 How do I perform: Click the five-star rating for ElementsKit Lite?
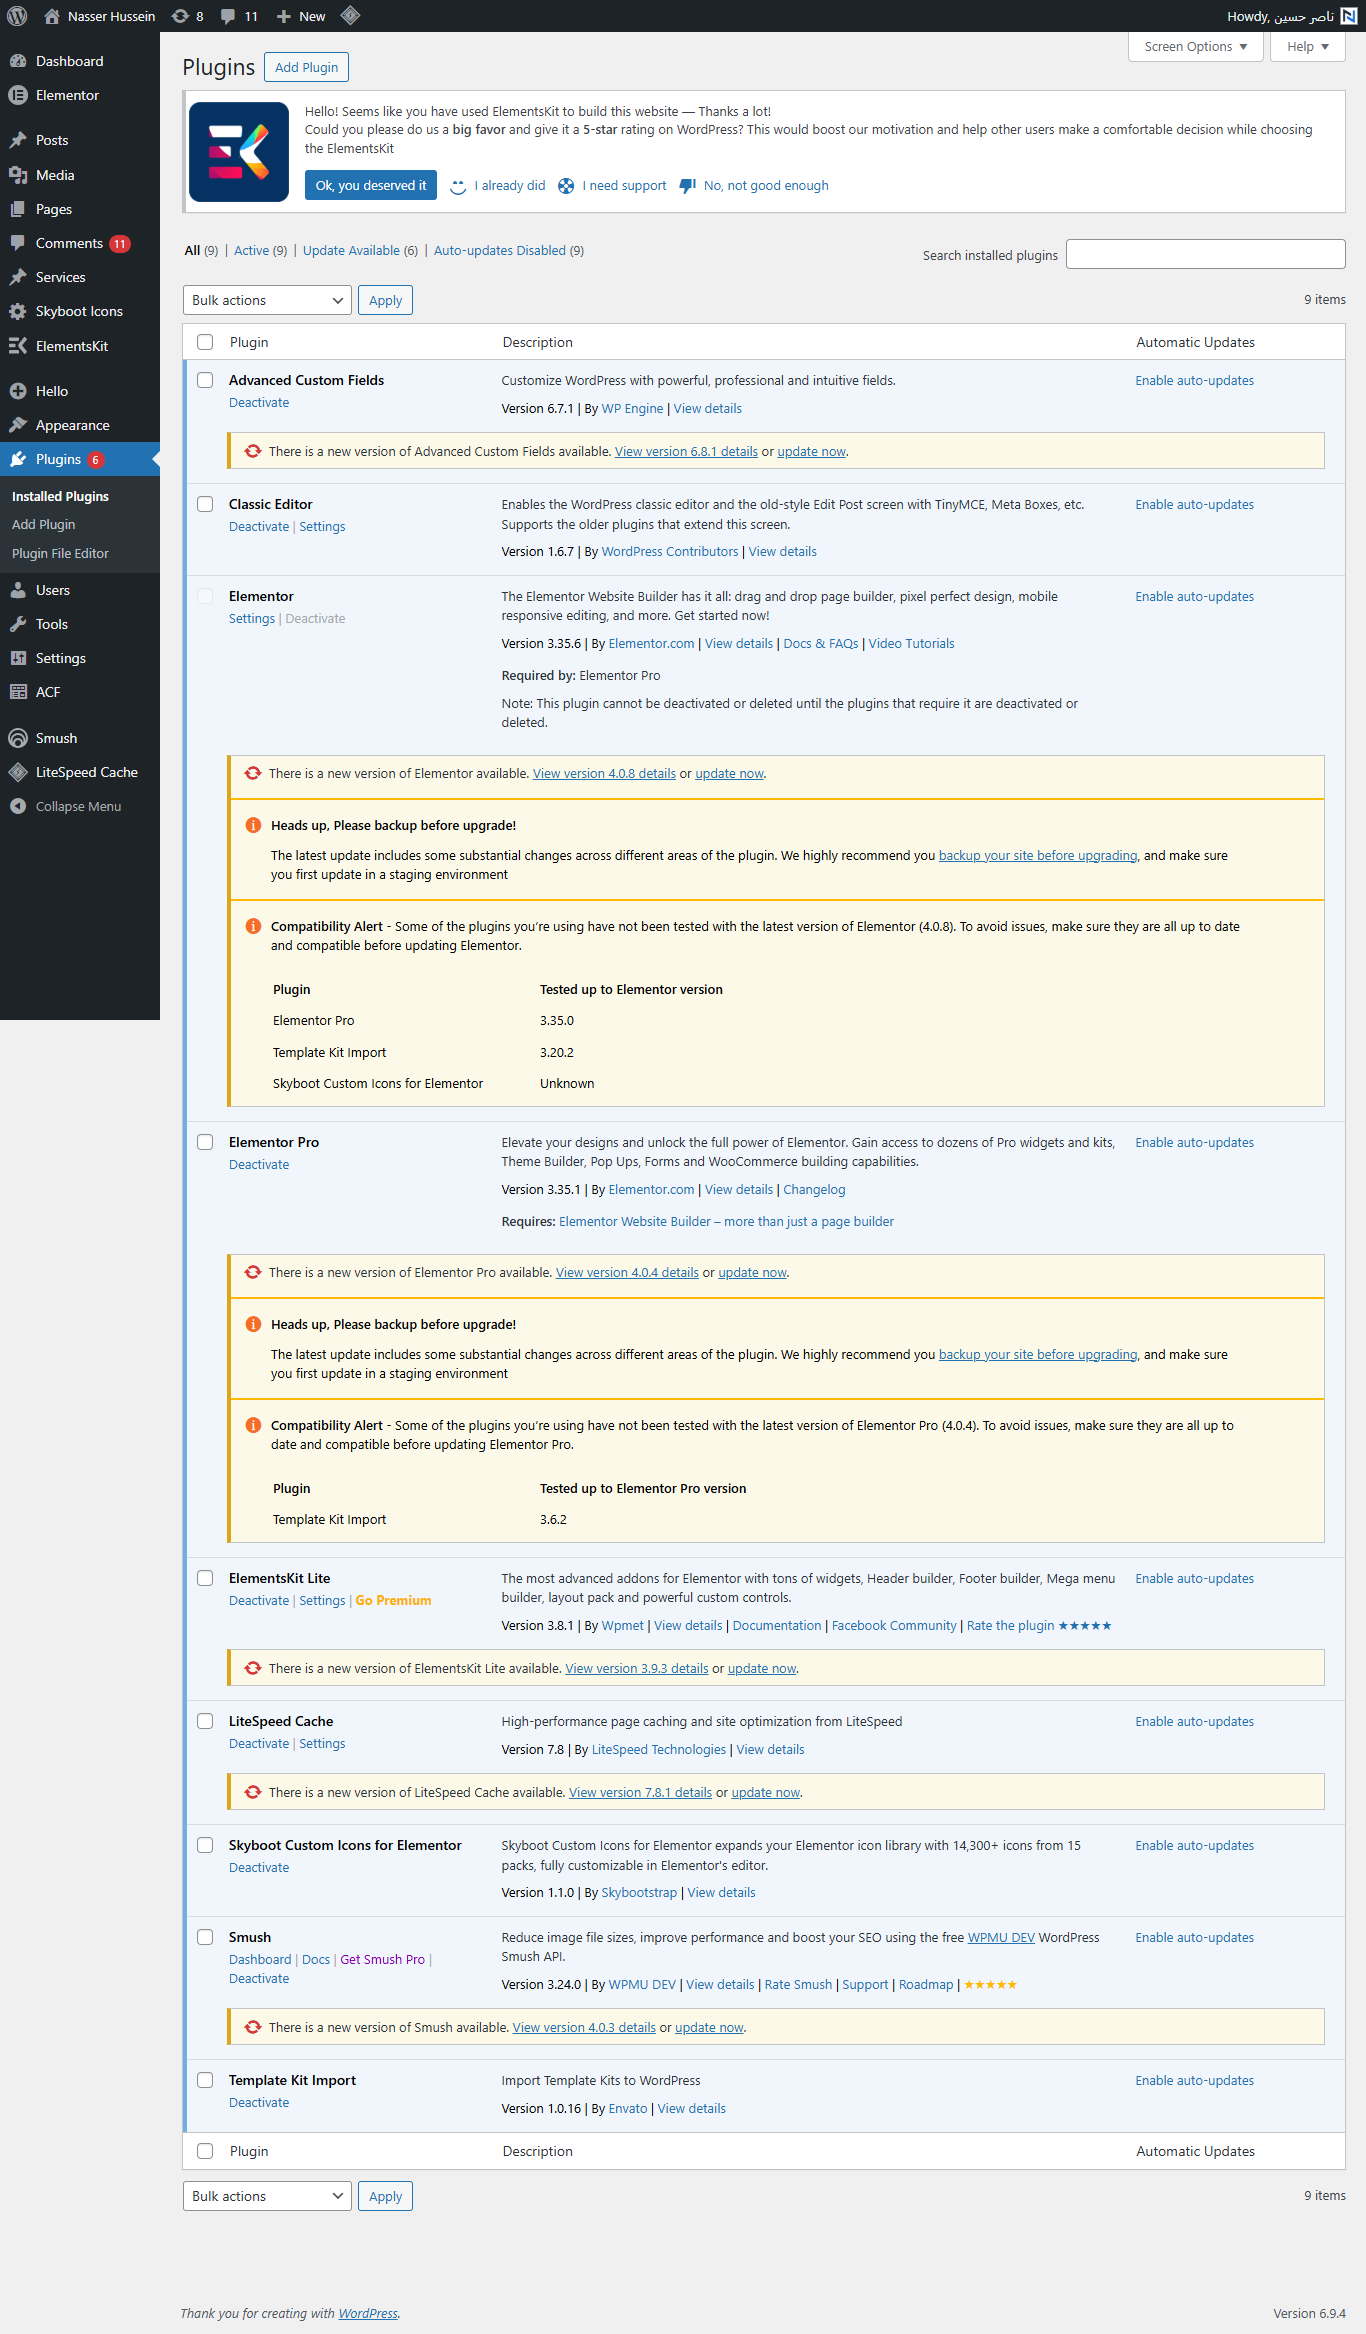[x=1085, y=1625]
